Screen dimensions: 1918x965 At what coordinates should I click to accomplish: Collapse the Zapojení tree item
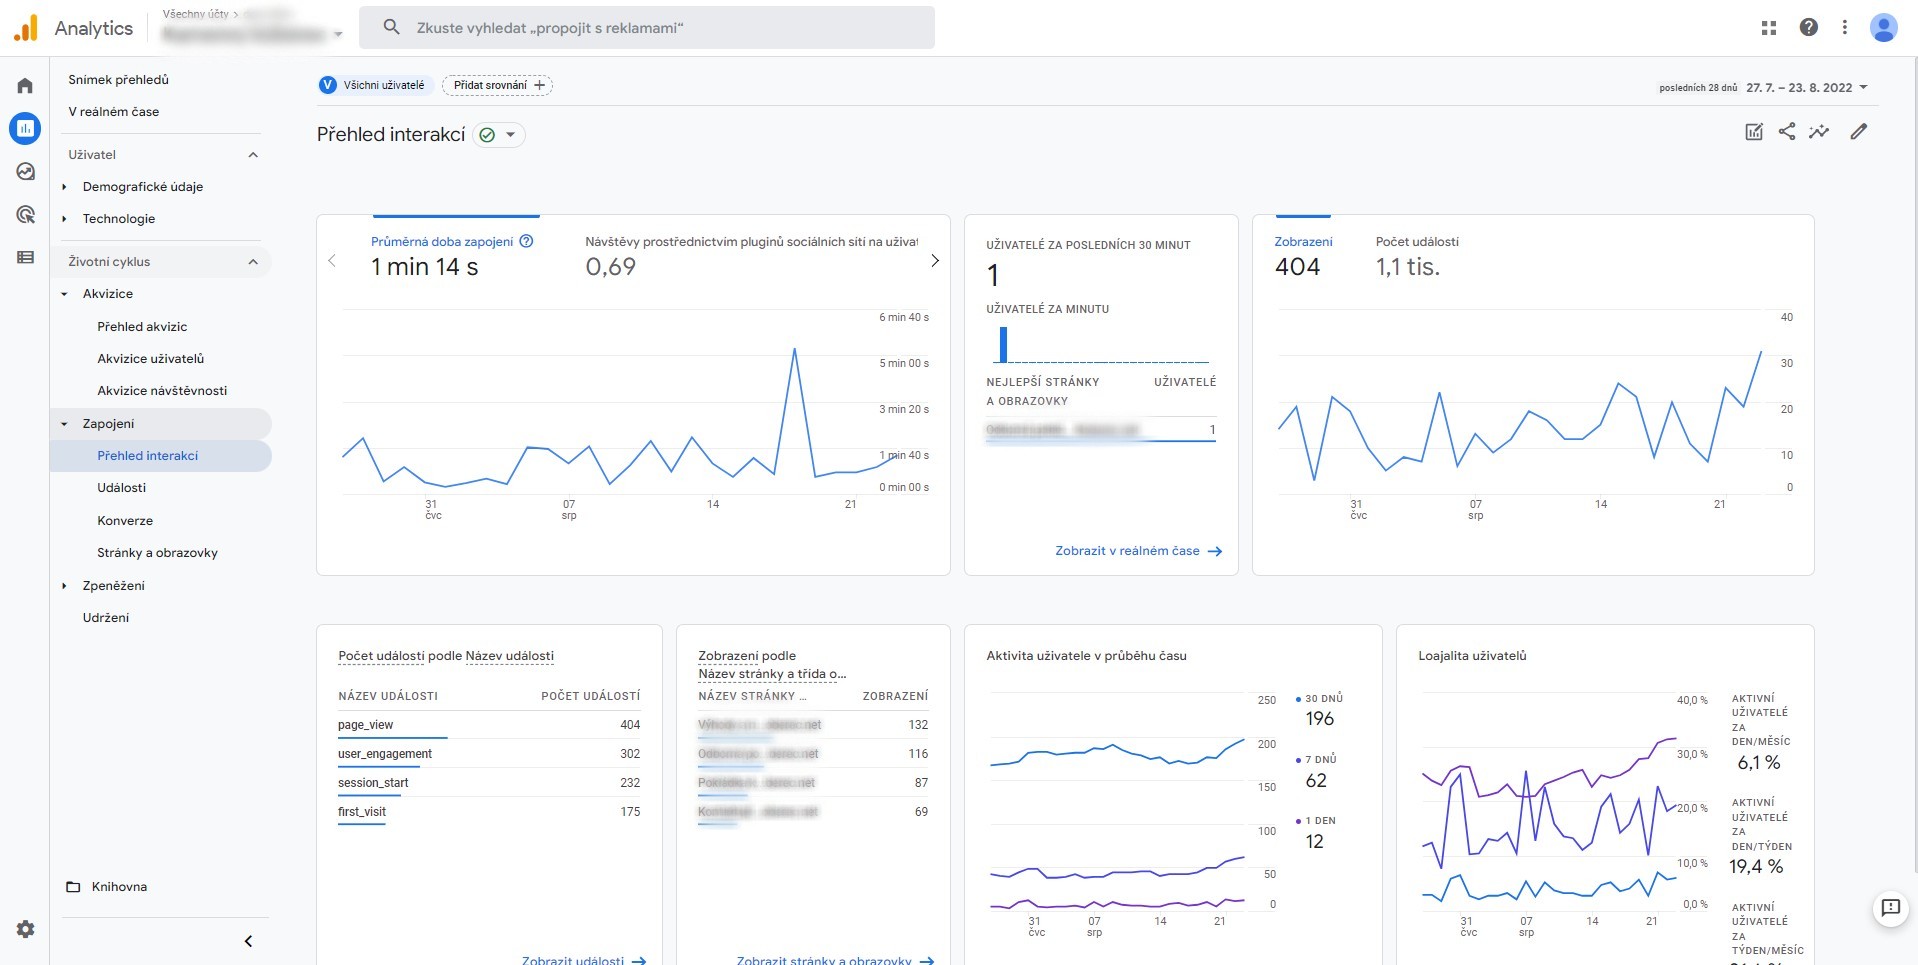coord(64,424)
